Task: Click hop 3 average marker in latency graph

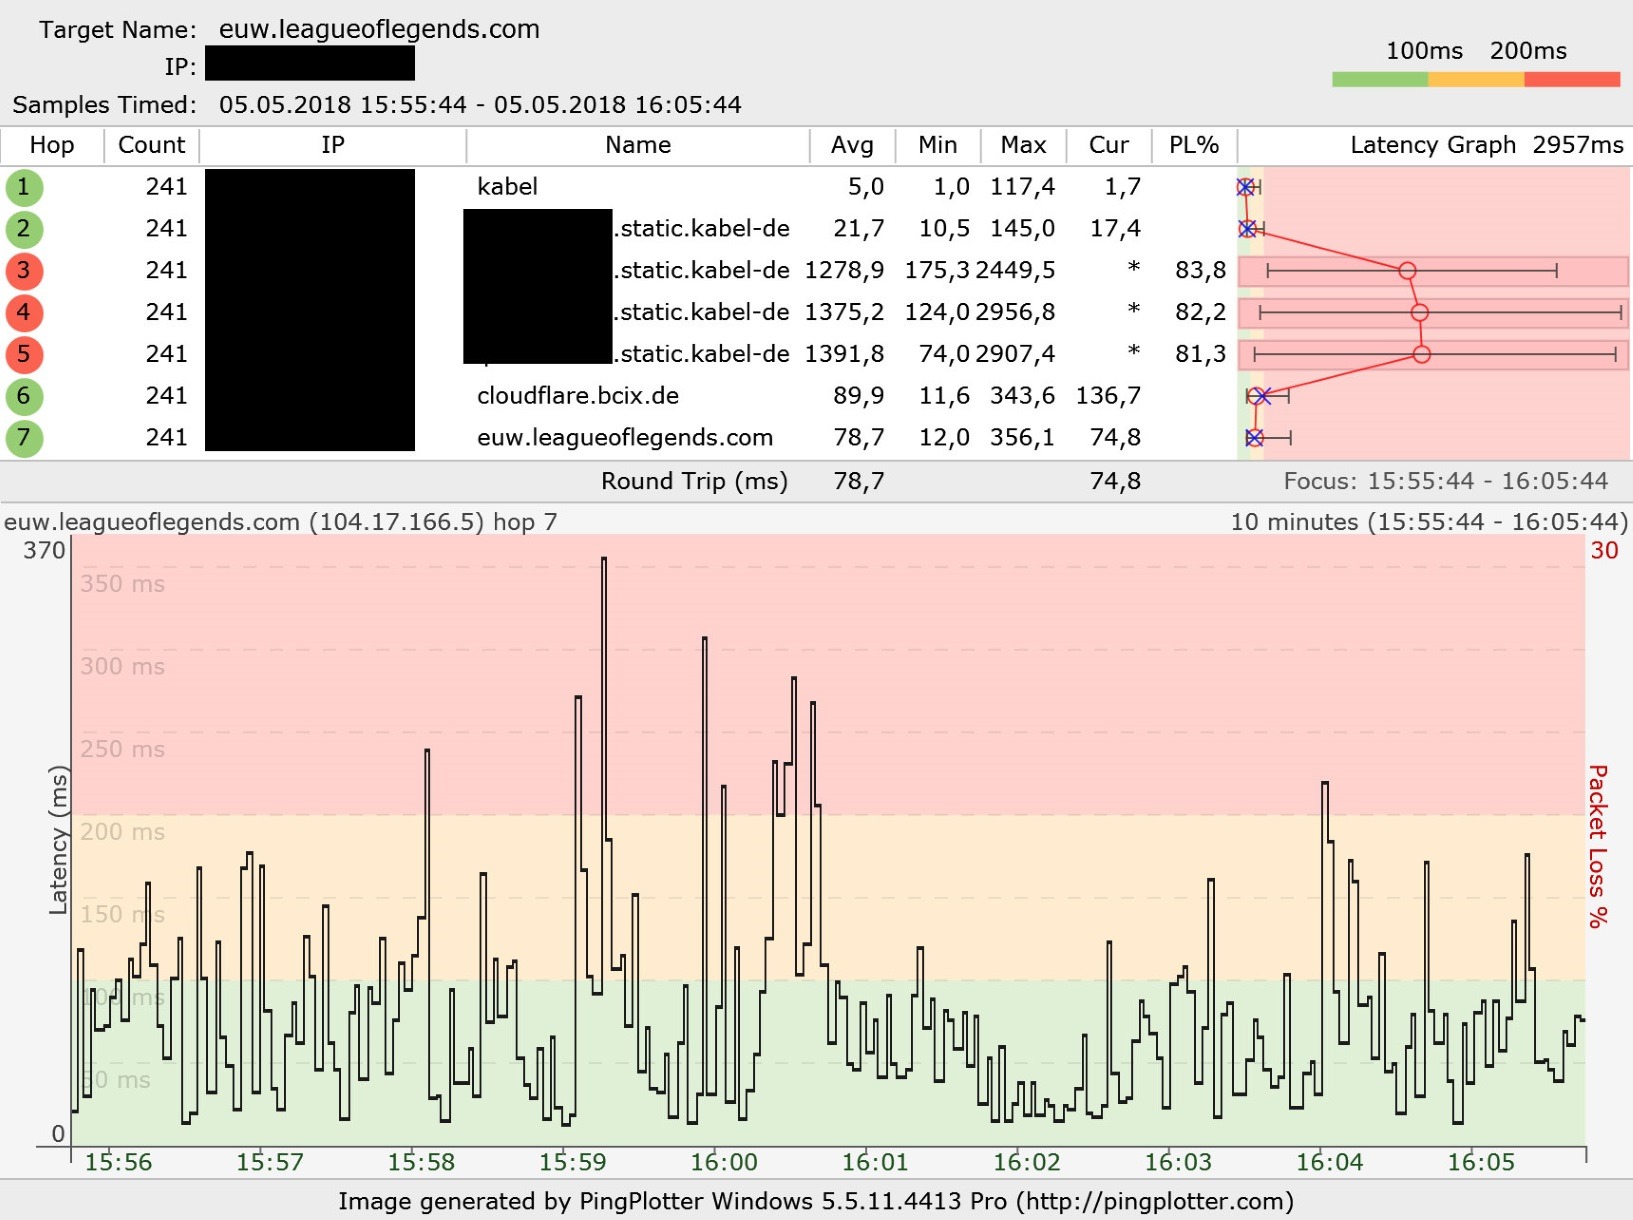Action: pyautogui.click(x=1407, y=271)
